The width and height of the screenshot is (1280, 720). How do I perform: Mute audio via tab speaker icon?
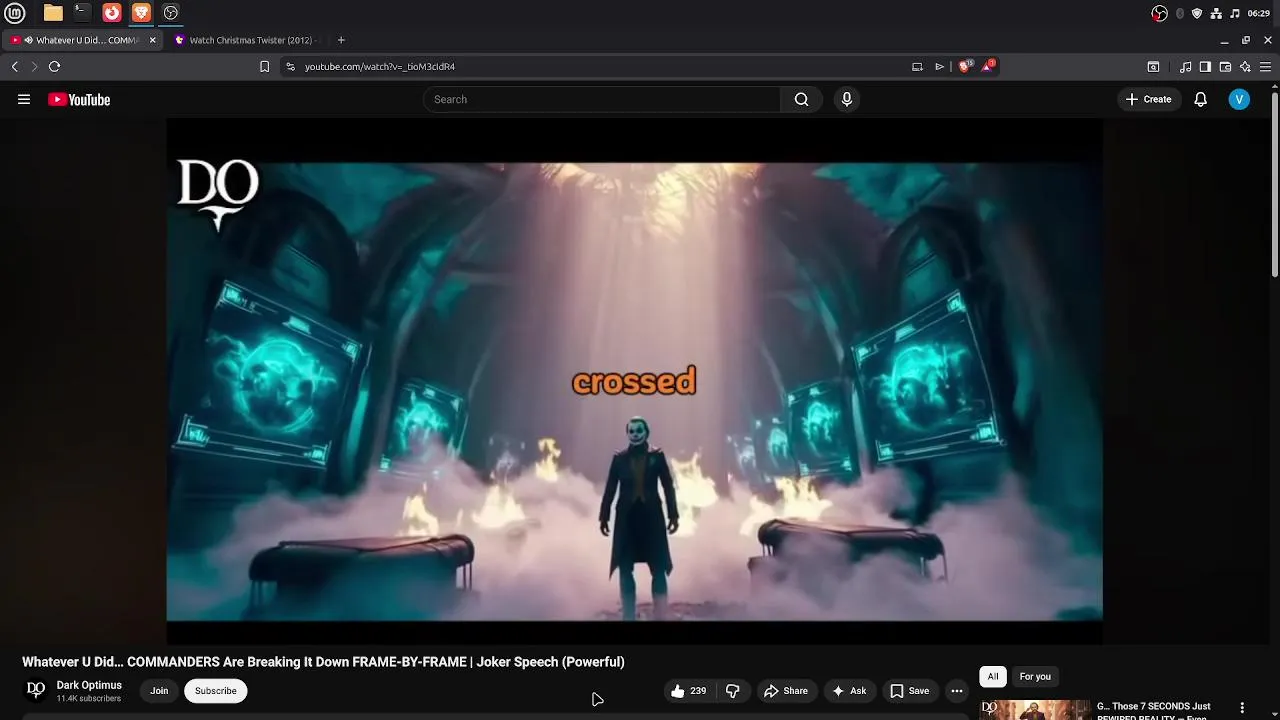29,40
